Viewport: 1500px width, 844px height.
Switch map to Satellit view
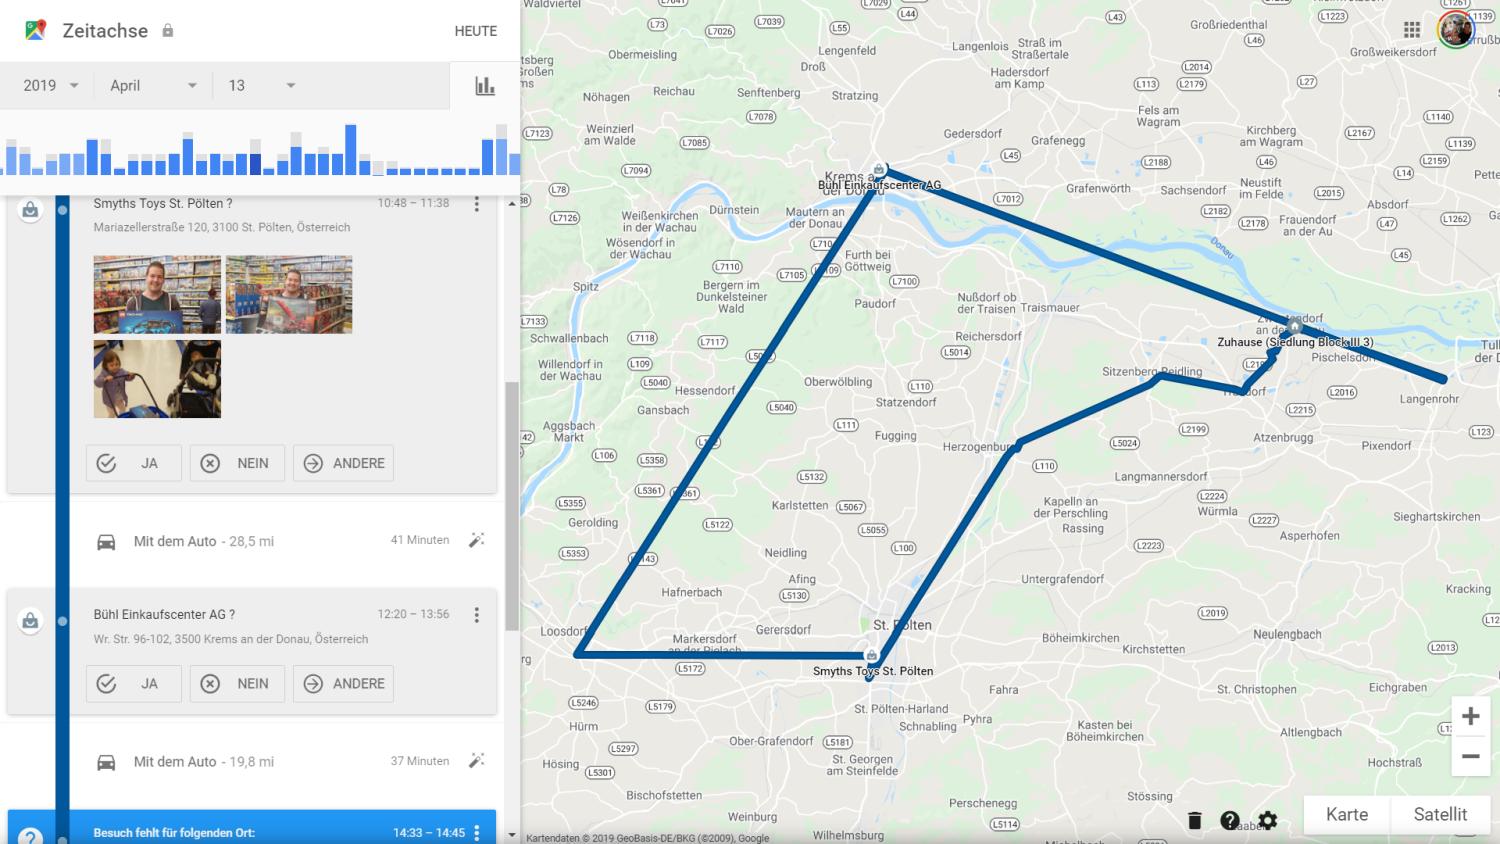(1440, 814)
